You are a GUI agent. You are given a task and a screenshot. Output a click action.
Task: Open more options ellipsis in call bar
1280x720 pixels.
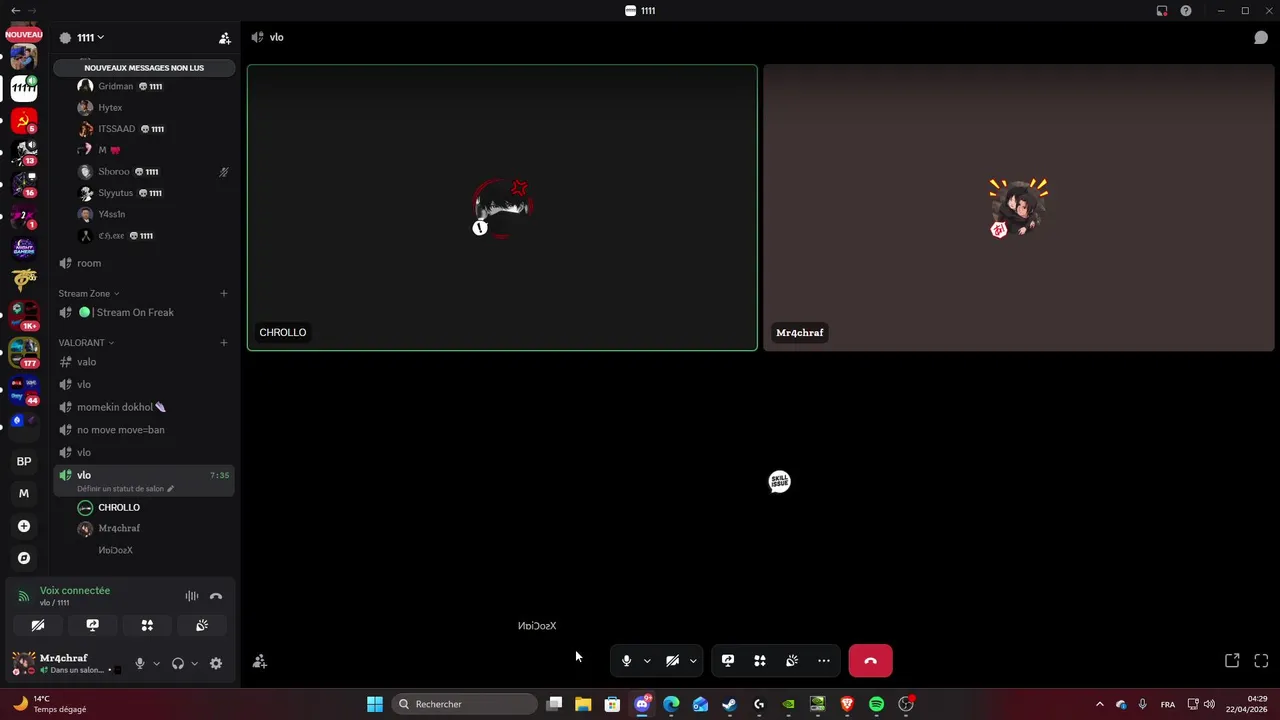(x=824, y=661)
